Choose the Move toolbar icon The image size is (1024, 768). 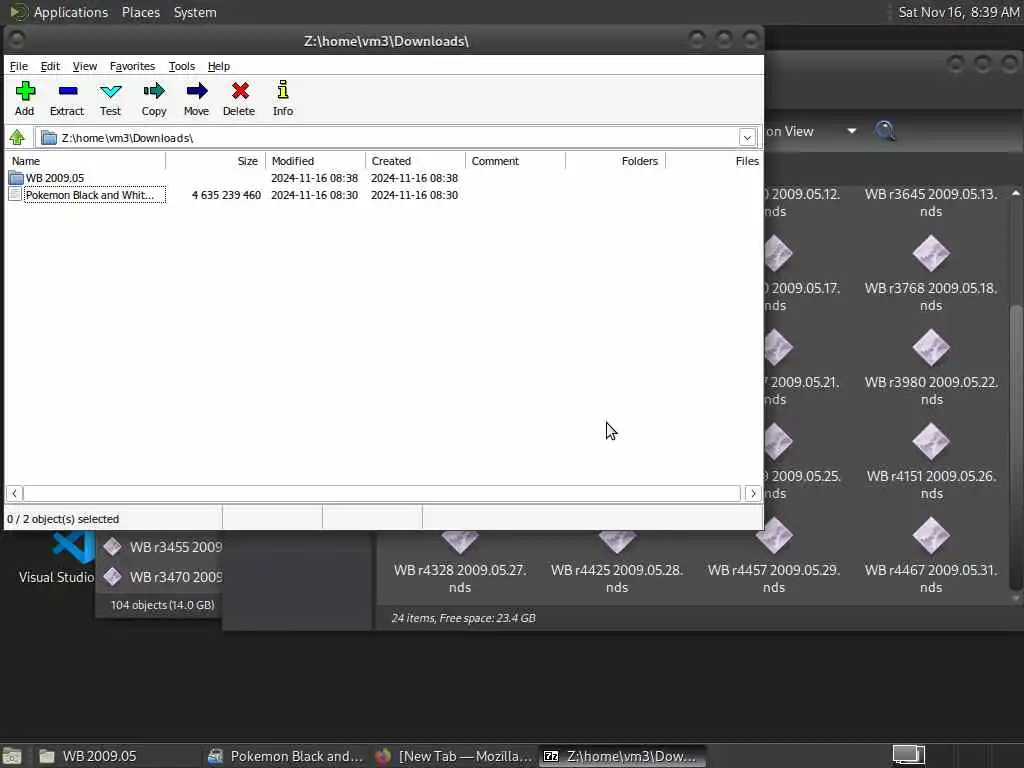[x=197, y=99]
